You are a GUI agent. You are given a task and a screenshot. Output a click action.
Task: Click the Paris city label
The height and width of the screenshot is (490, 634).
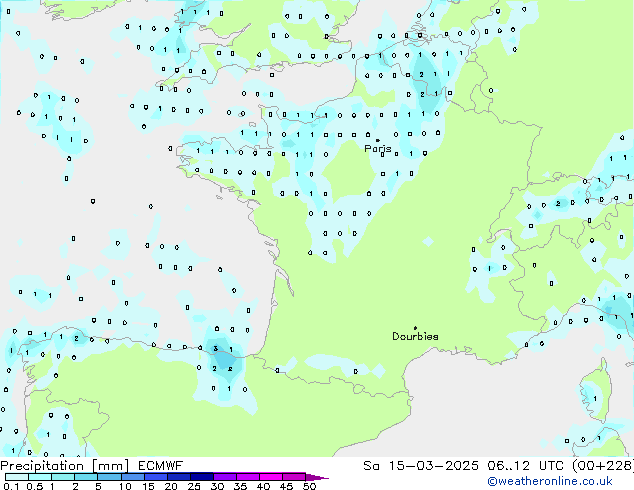click(x=378, y=148)
